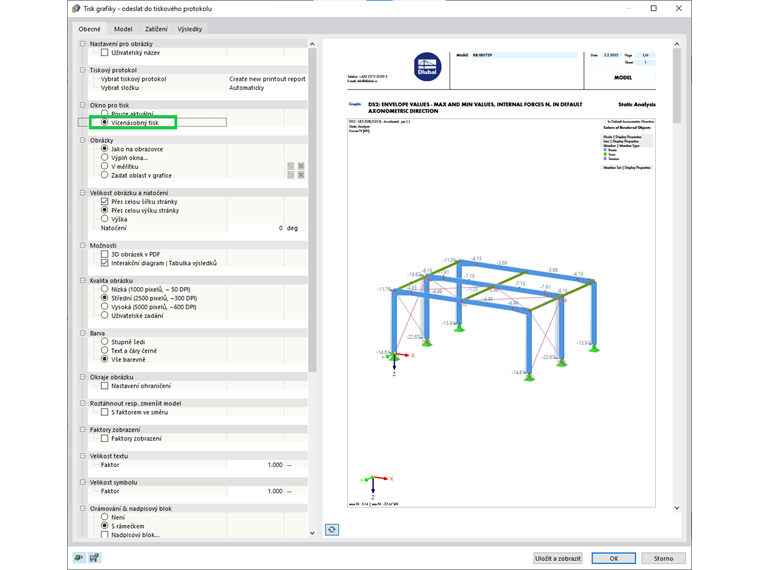Viewport: 760px width, 570px height.
Task: Click the refresh preview icon below the preview
Action: [332, 529]
